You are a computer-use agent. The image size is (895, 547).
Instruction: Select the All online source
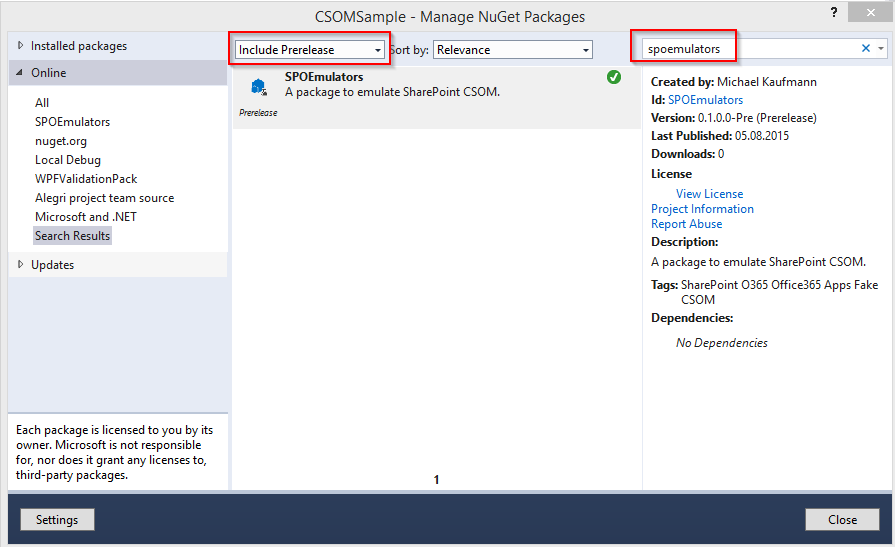pos(42,103)
